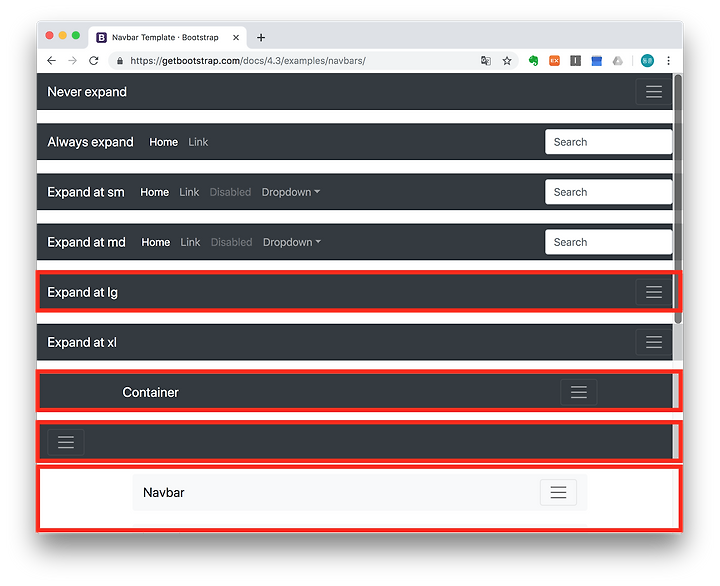Click the Expand at md brand
This screenshot has height=586, width=720.
coord(86,242)
